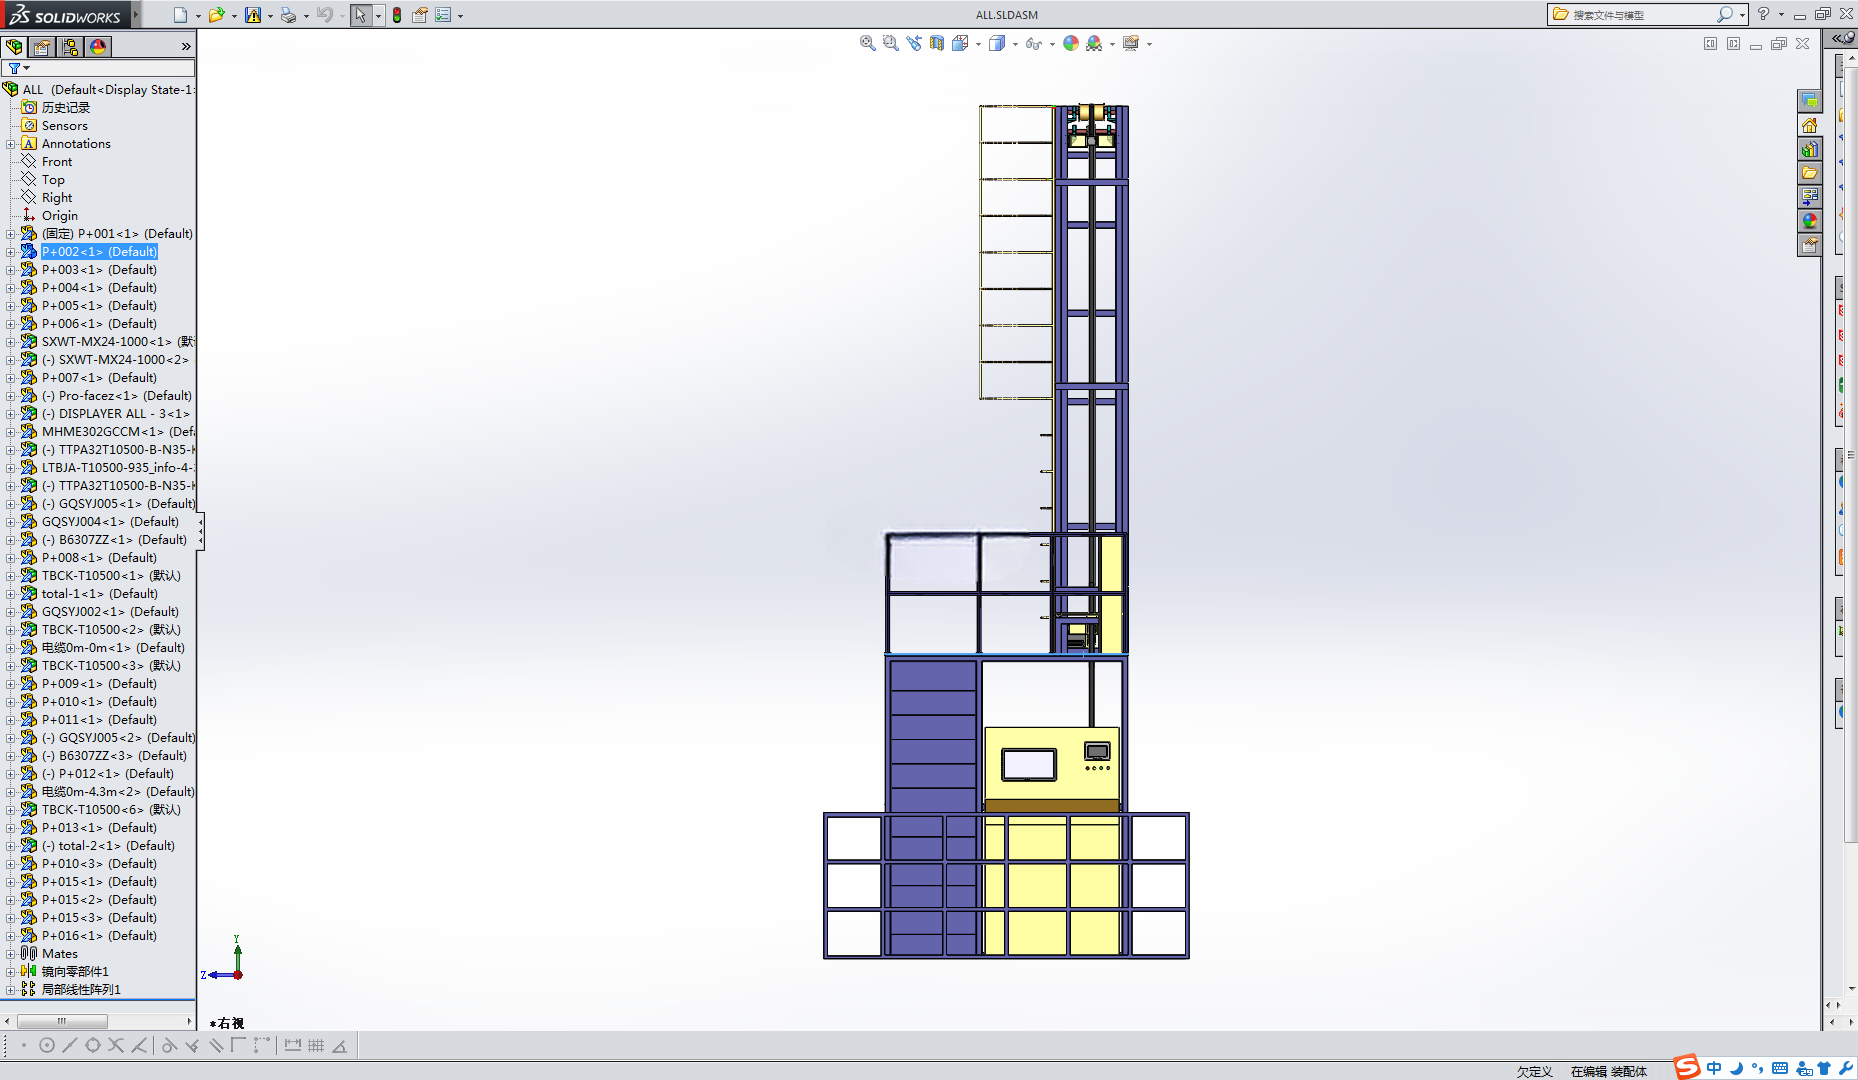This screenshot has width=1858, height=1080.
Task: Click the Edit Appearance color ball
Action: 1071,43
